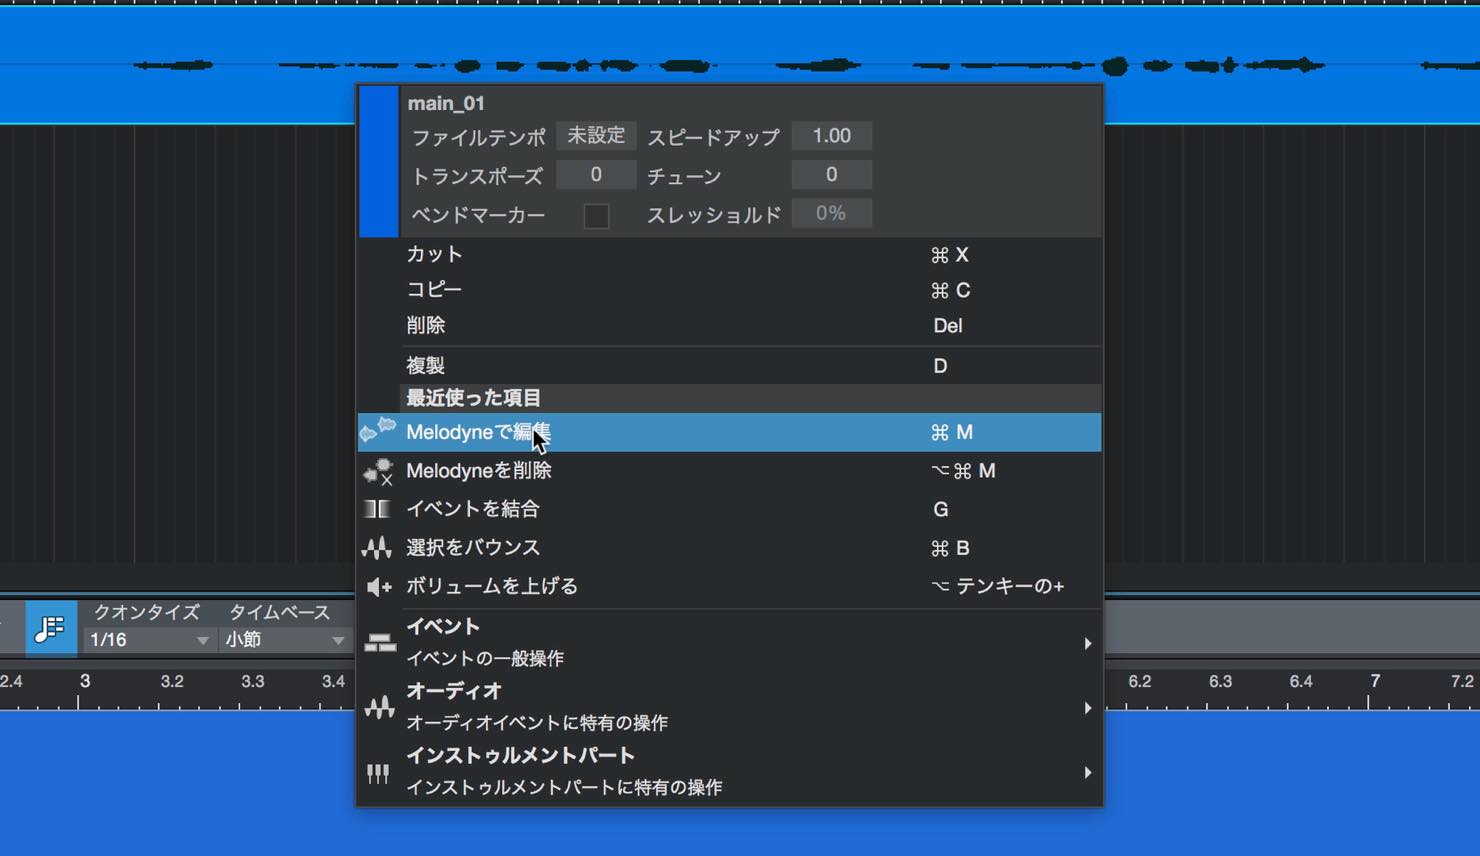Click the スレッショルド 0% field
1480x856 pixels.
click(831, 213)
